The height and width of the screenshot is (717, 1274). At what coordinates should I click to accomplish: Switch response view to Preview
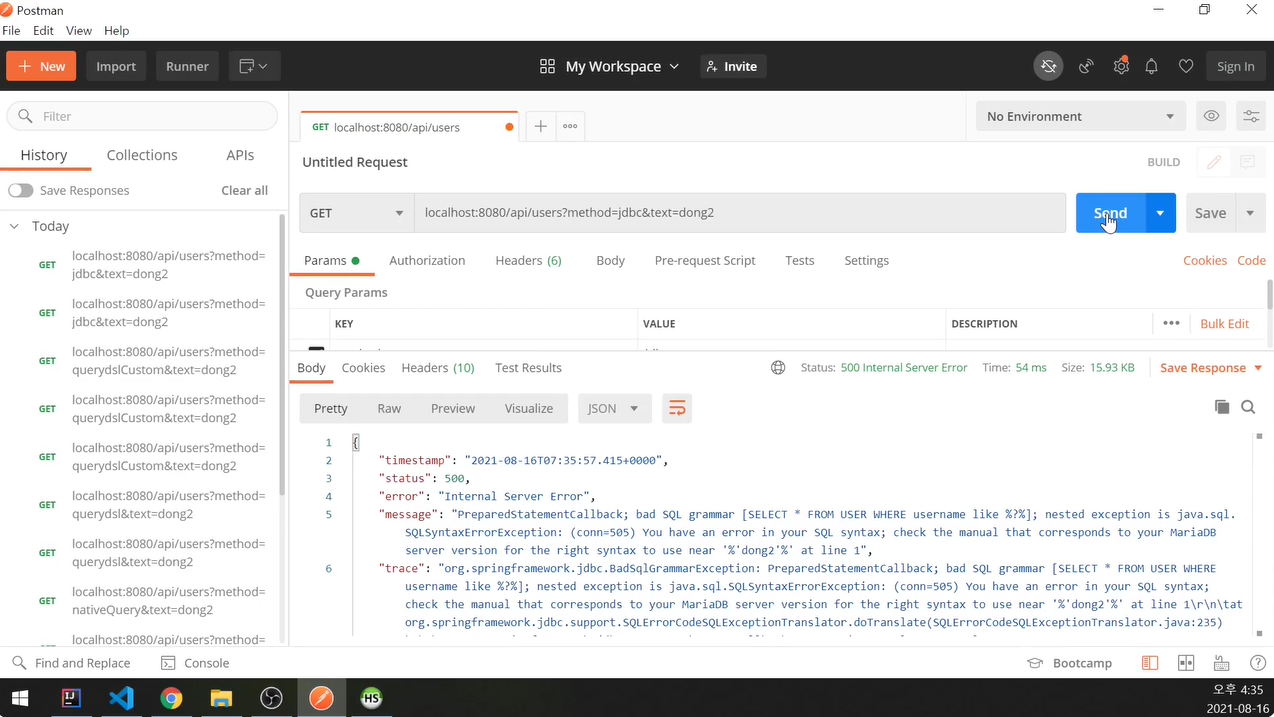pos(453,408)
